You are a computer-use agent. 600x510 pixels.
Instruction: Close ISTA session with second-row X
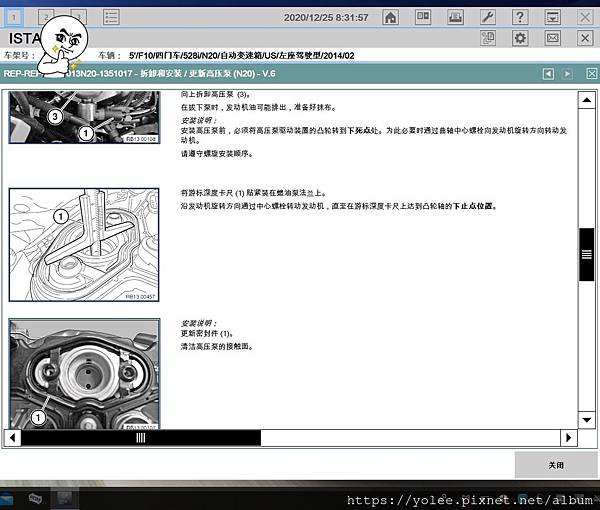point(585,38)
